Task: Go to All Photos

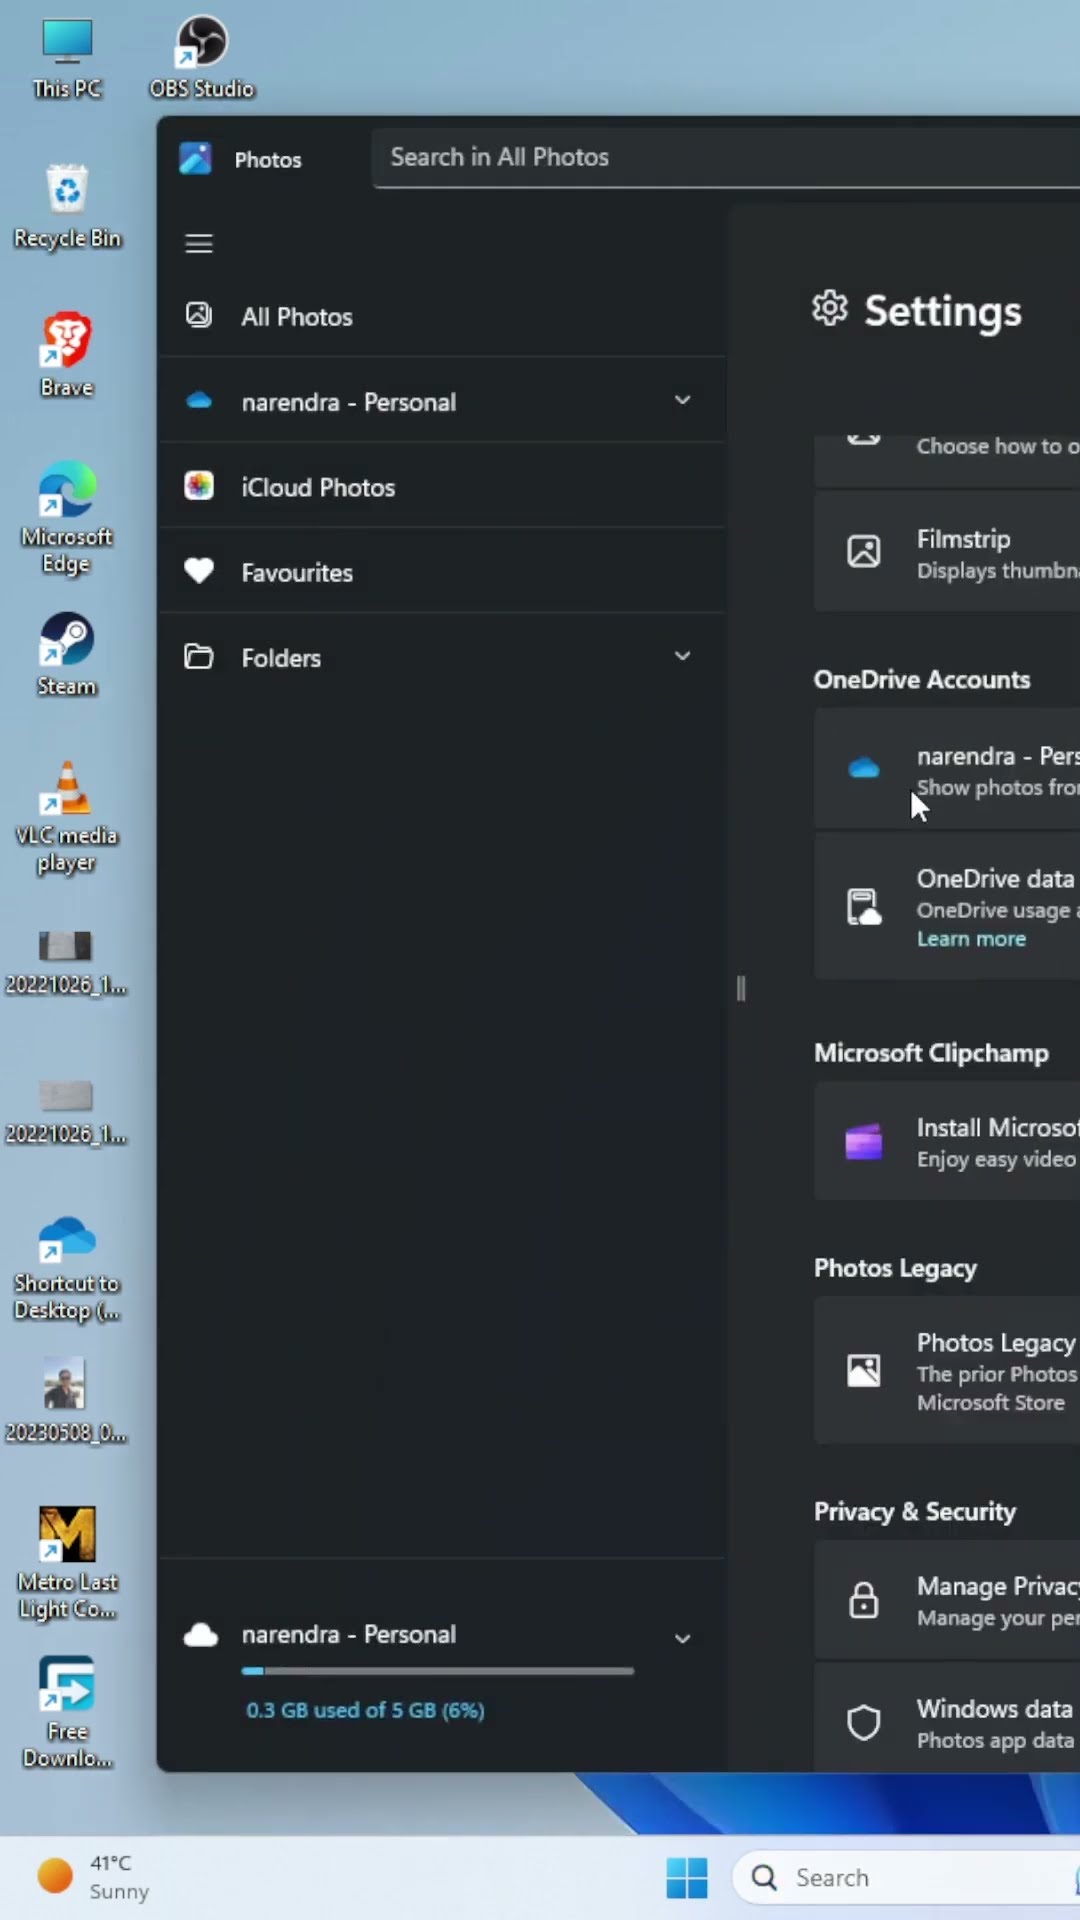Action: (x=441, y=316)
